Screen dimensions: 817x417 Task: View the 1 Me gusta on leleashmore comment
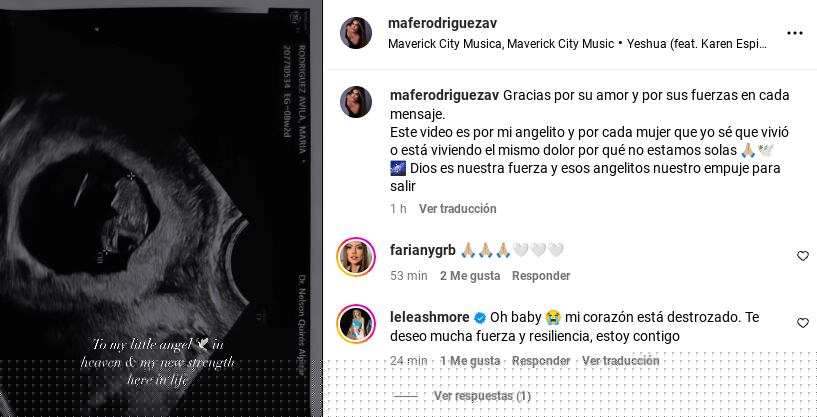click(x=470, y=360)
